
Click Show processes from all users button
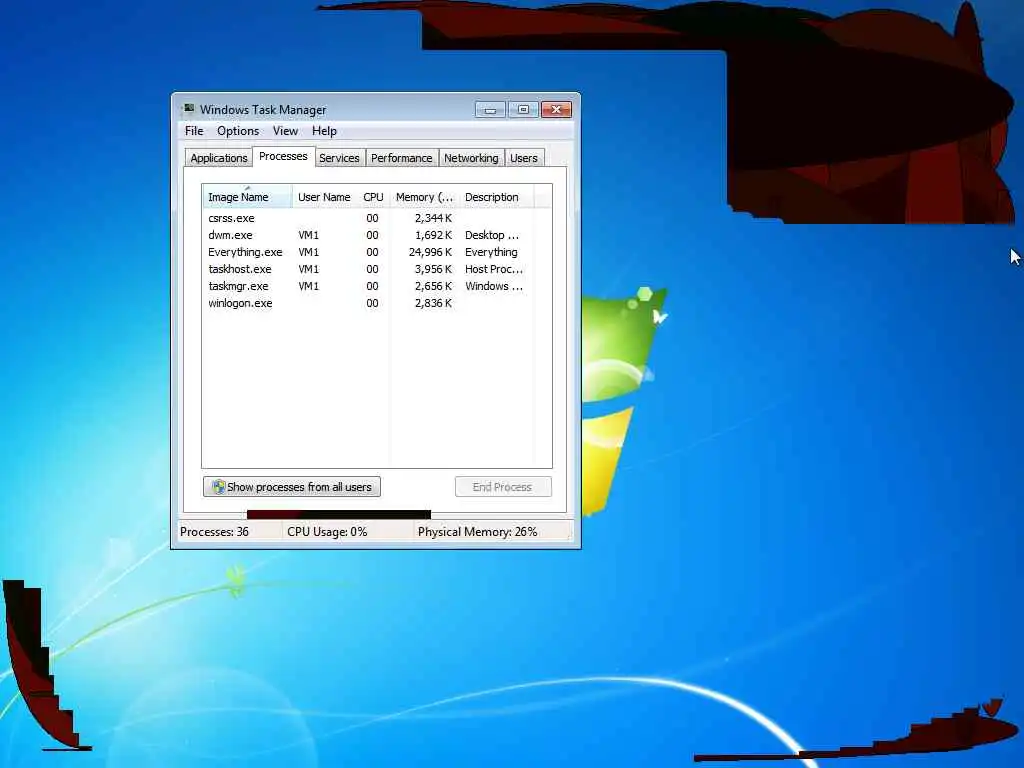click(292, 487)
